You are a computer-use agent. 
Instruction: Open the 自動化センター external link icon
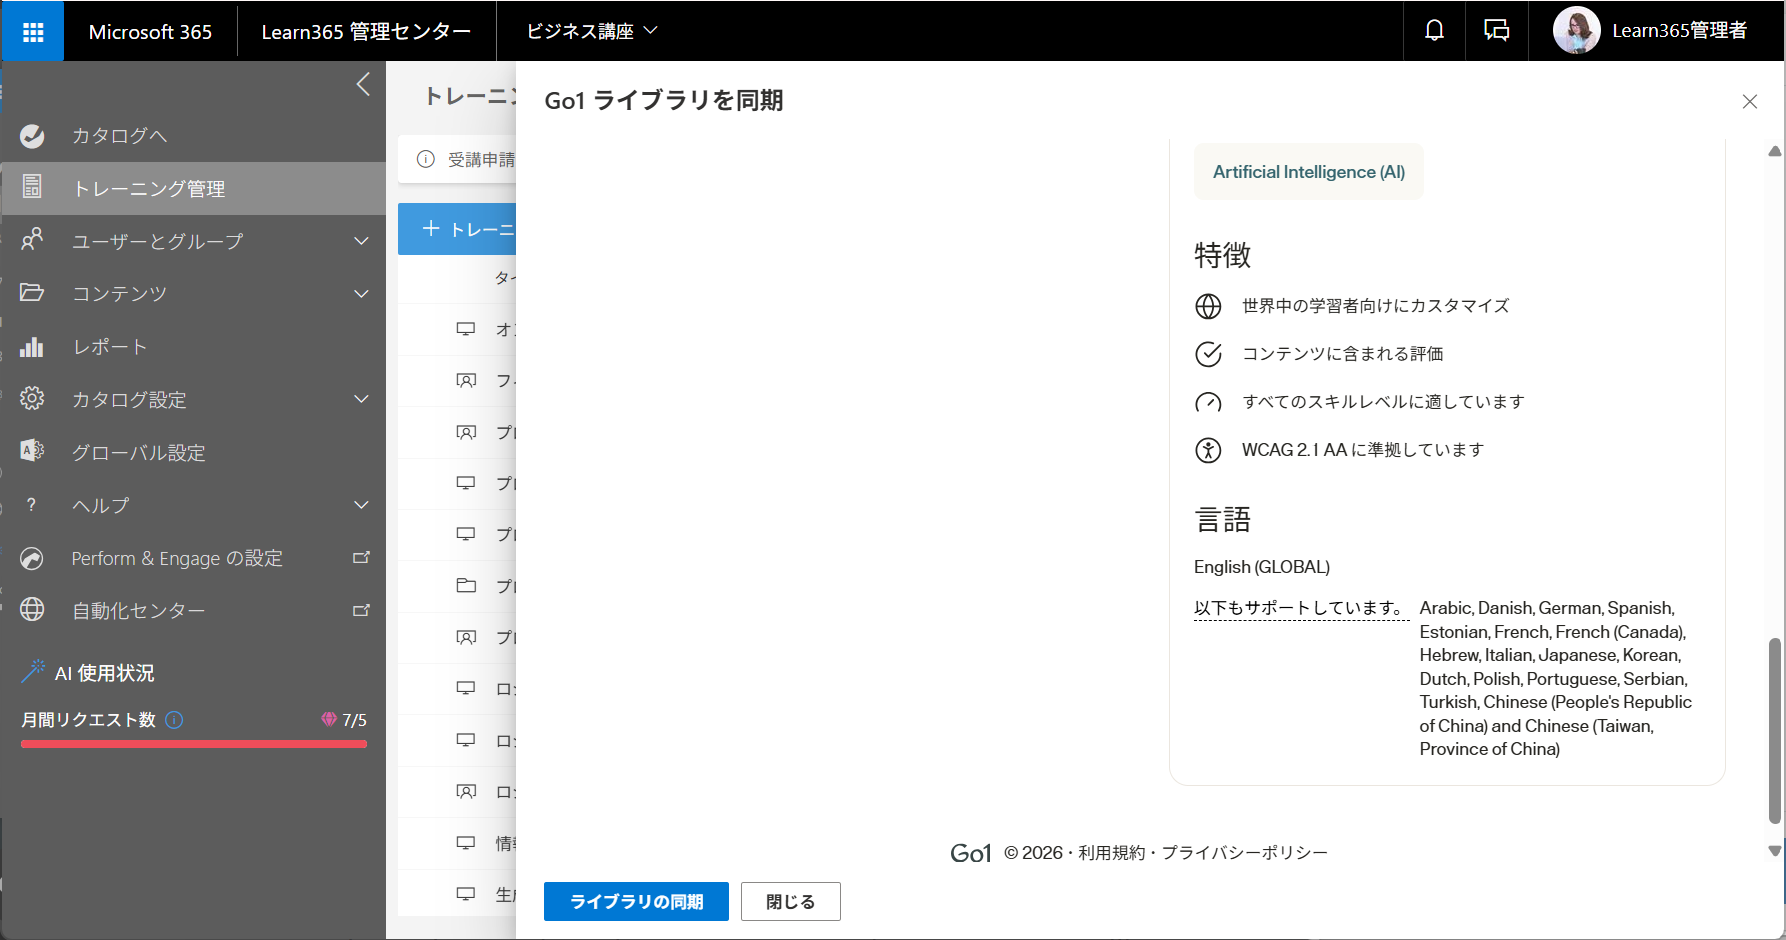click(x=362, y=610)
